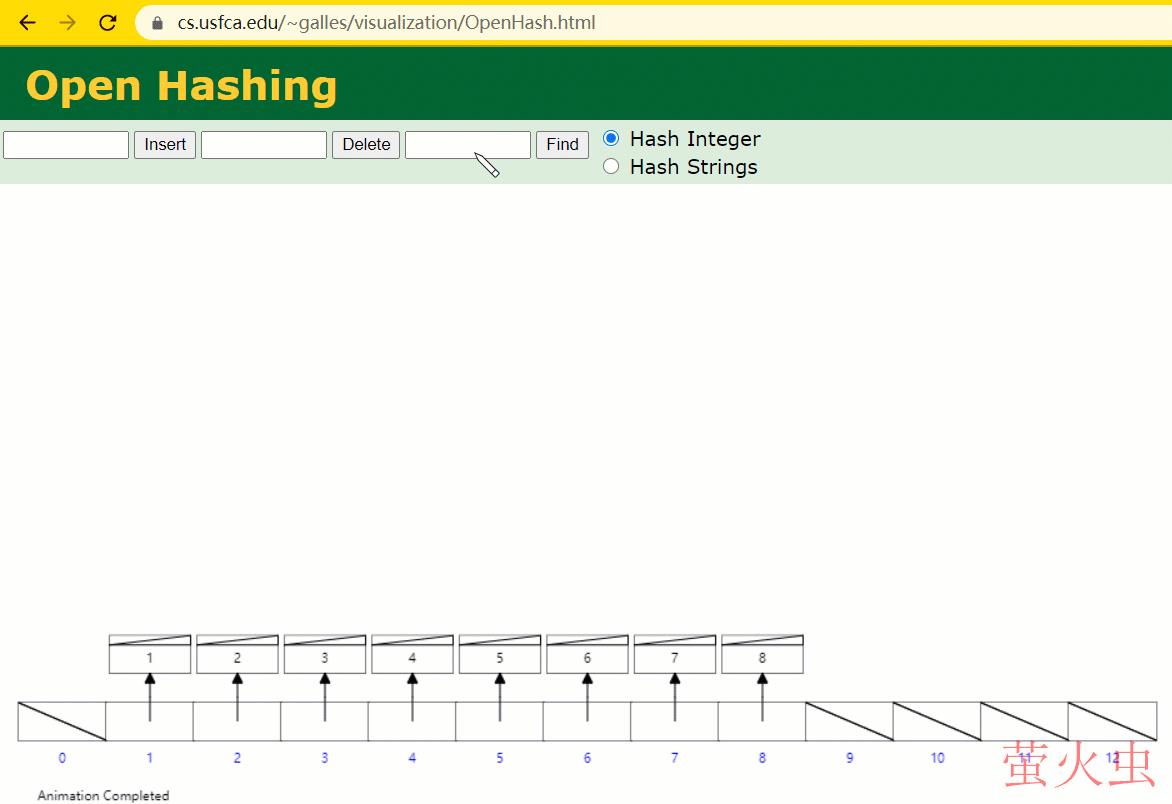The height and width of the screenshot is (804, 1172).
Task: Select the Hash Integer radio option
Action: (611, 138)
